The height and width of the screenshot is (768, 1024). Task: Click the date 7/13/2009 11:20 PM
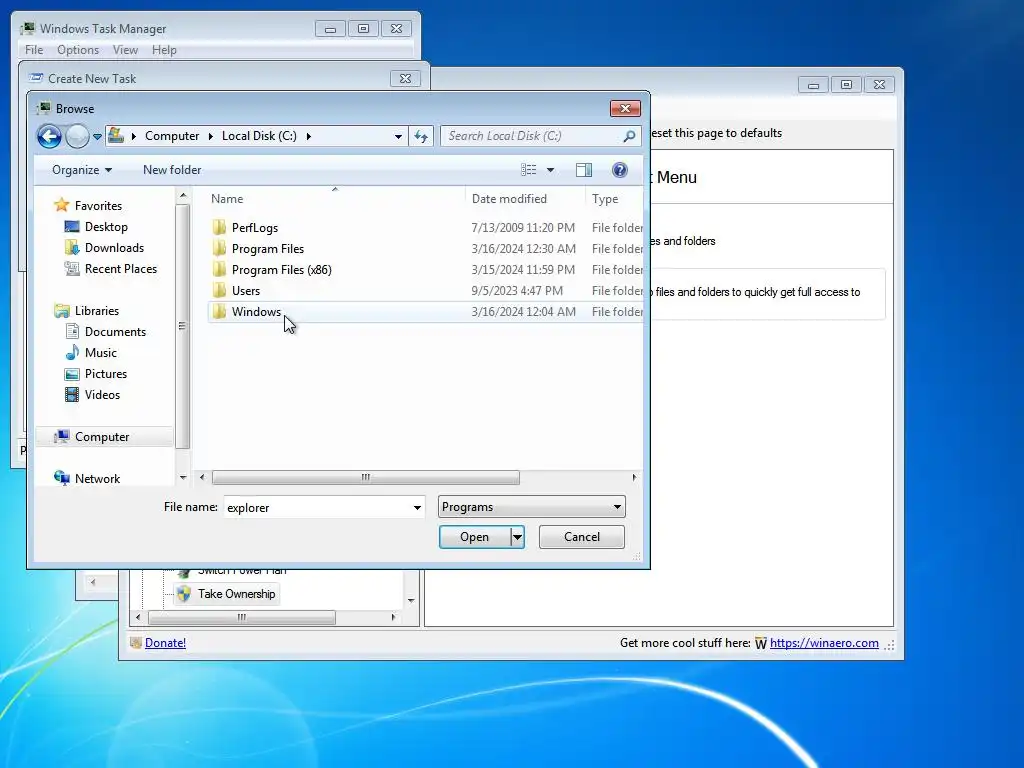(523, 228)
